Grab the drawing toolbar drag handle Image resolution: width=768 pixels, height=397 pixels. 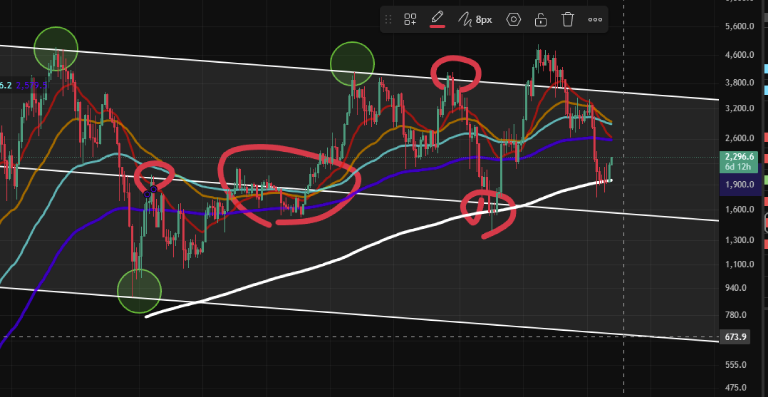[388, 20]
